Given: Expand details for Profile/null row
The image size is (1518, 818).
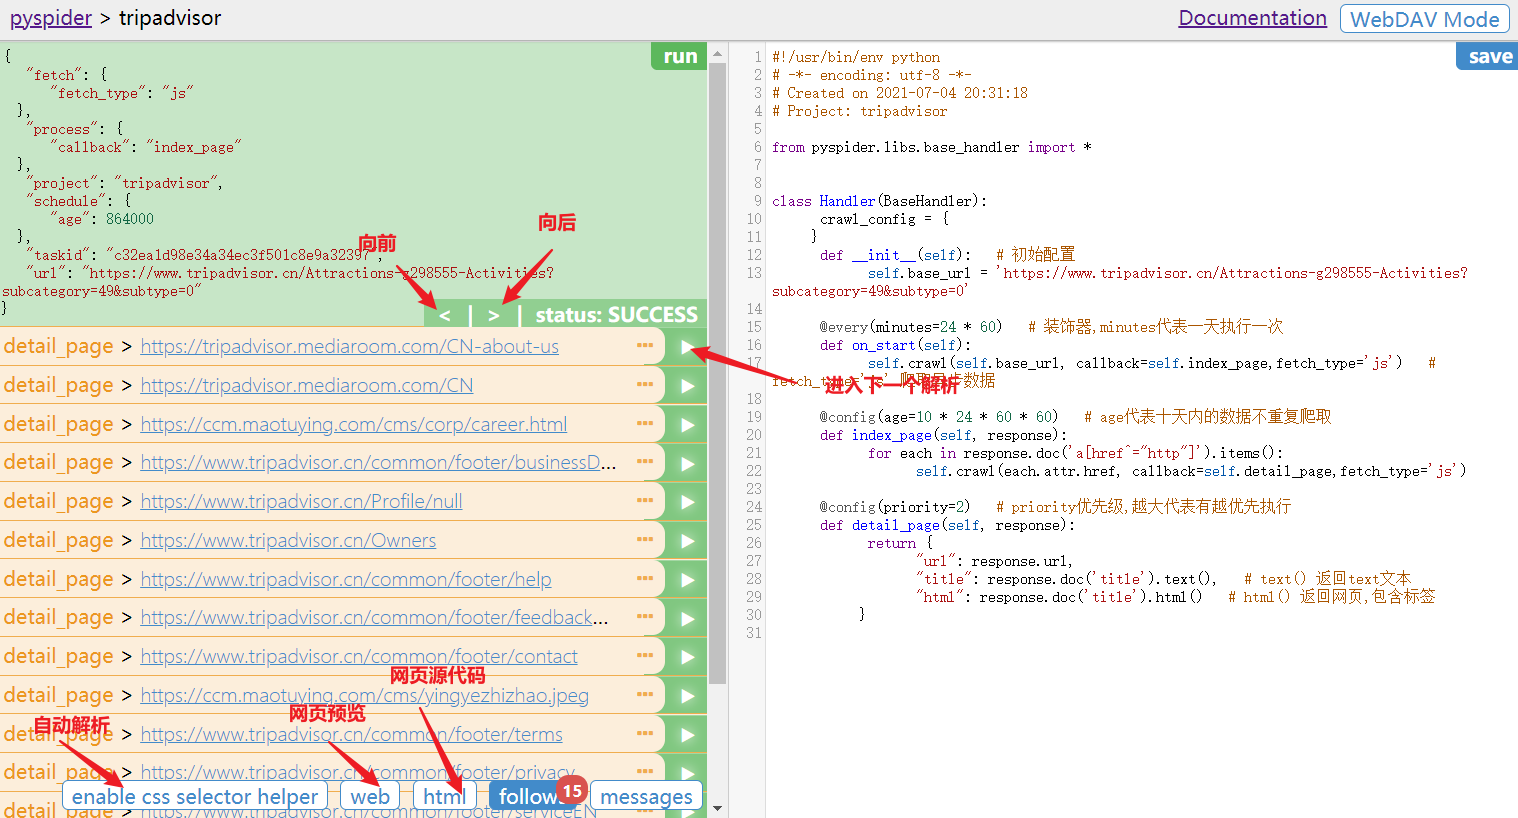Looking at the screenshot, I should 645,500.
